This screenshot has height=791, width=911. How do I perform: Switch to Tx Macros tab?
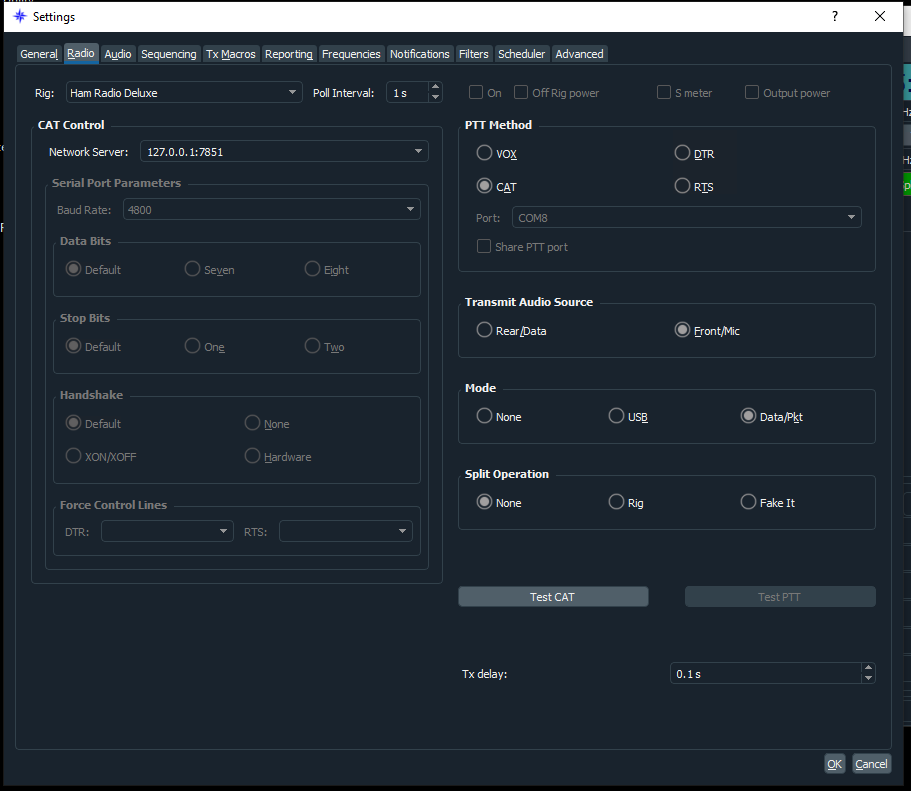231,54
